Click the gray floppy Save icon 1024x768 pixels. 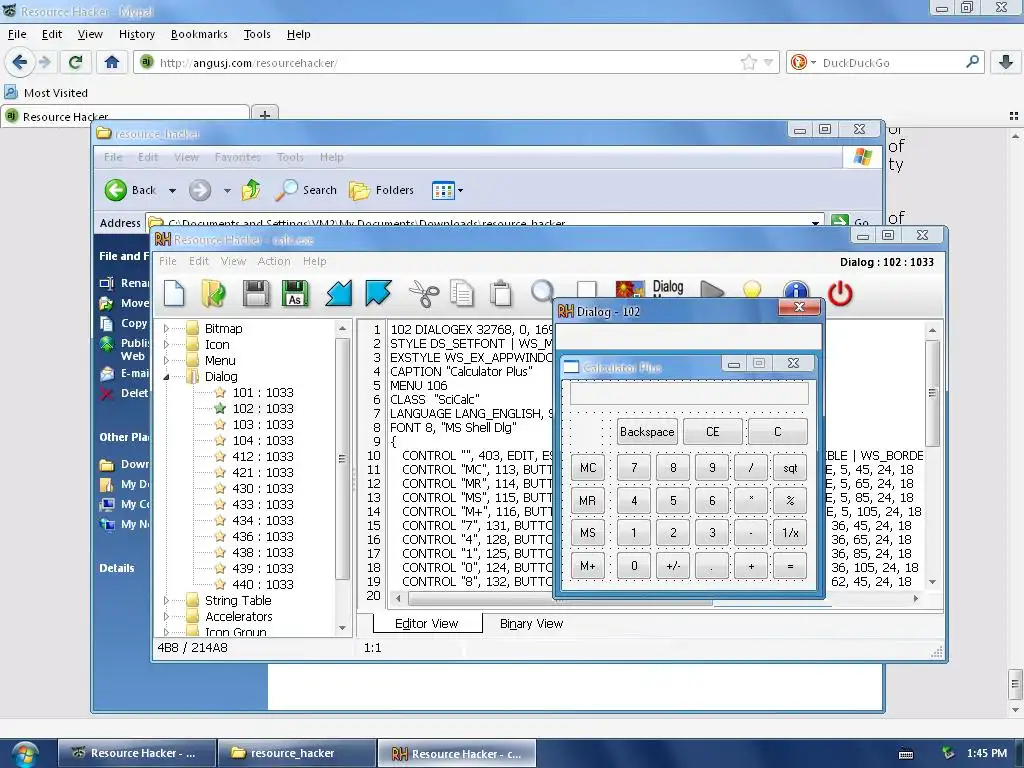click(x=255, y=293)
